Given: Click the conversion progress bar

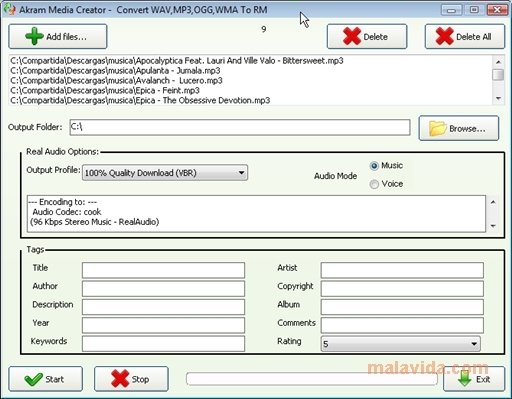Looking at the screenshot, I should click(312, 379).
